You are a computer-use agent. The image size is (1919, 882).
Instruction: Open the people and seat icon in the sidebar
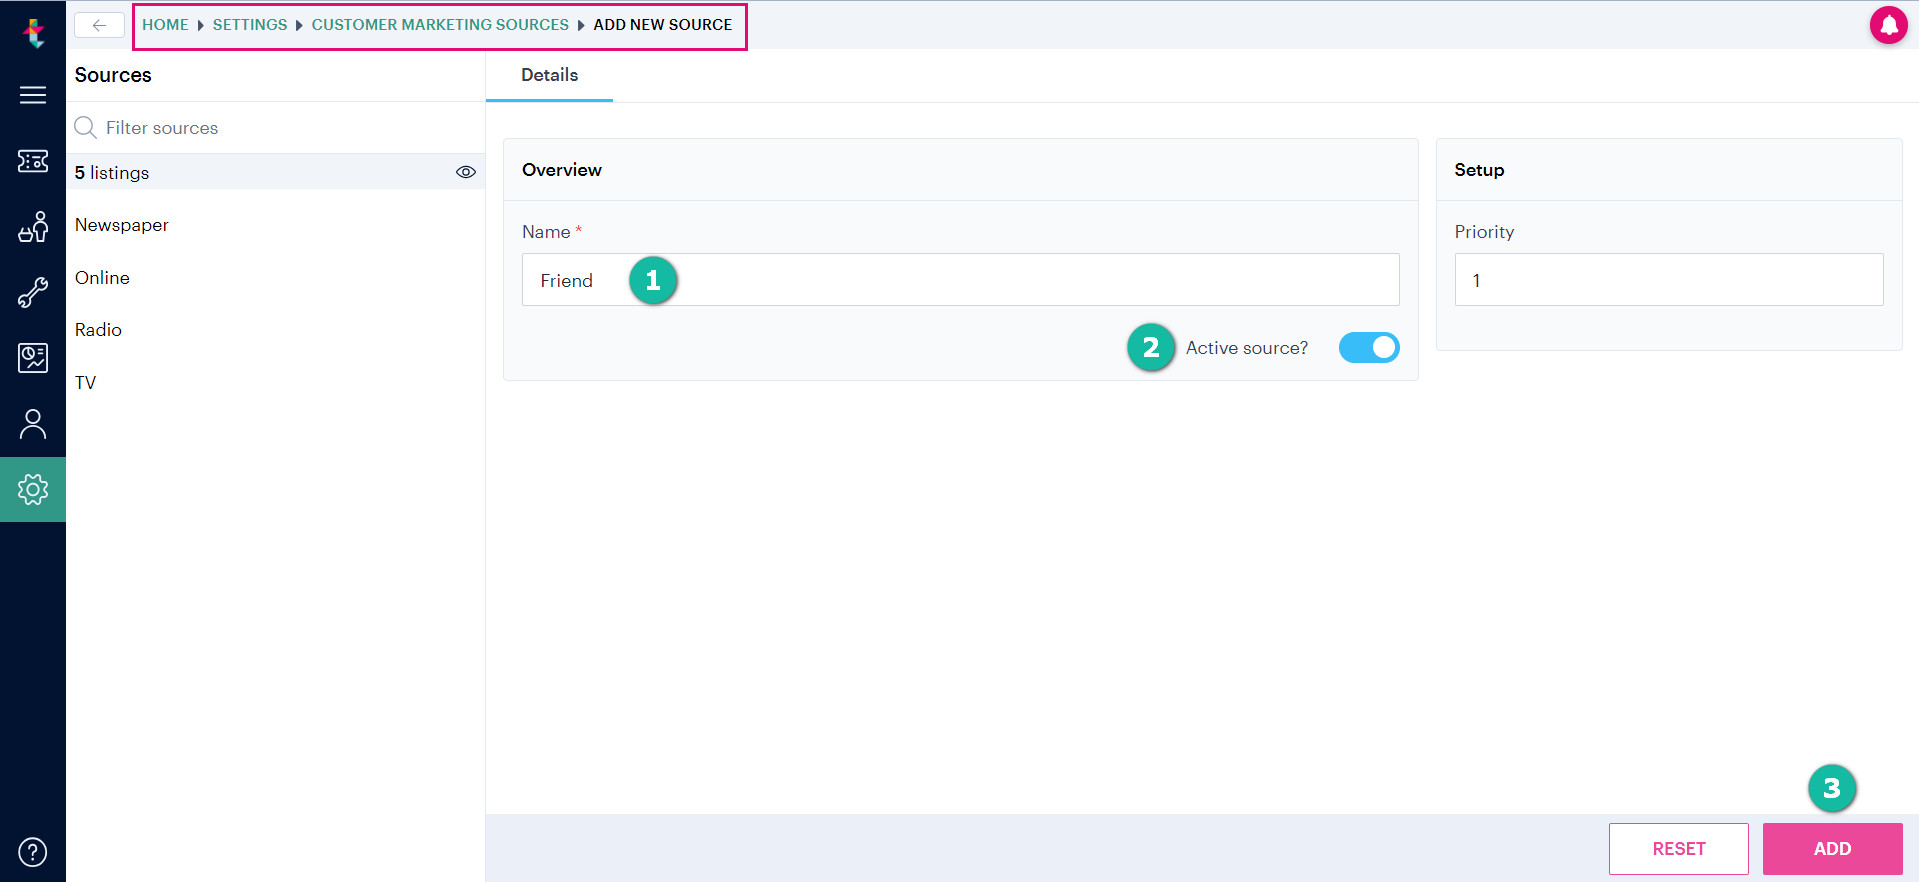[x=33, y=227]
